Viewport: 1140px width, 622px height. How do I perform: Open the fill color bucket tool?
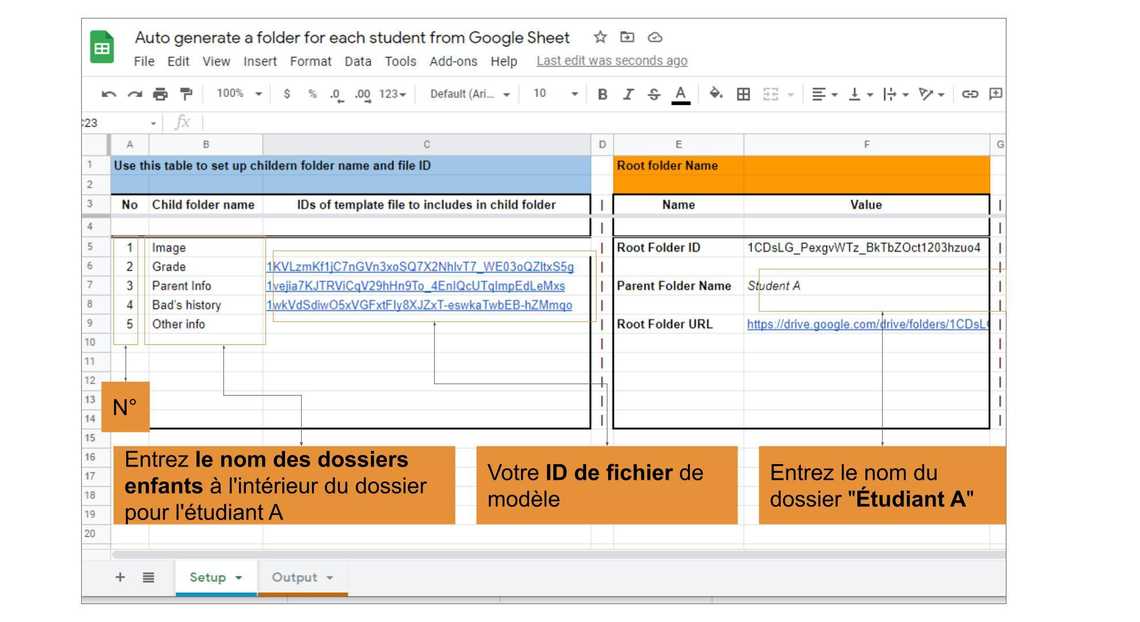point(715,94)
